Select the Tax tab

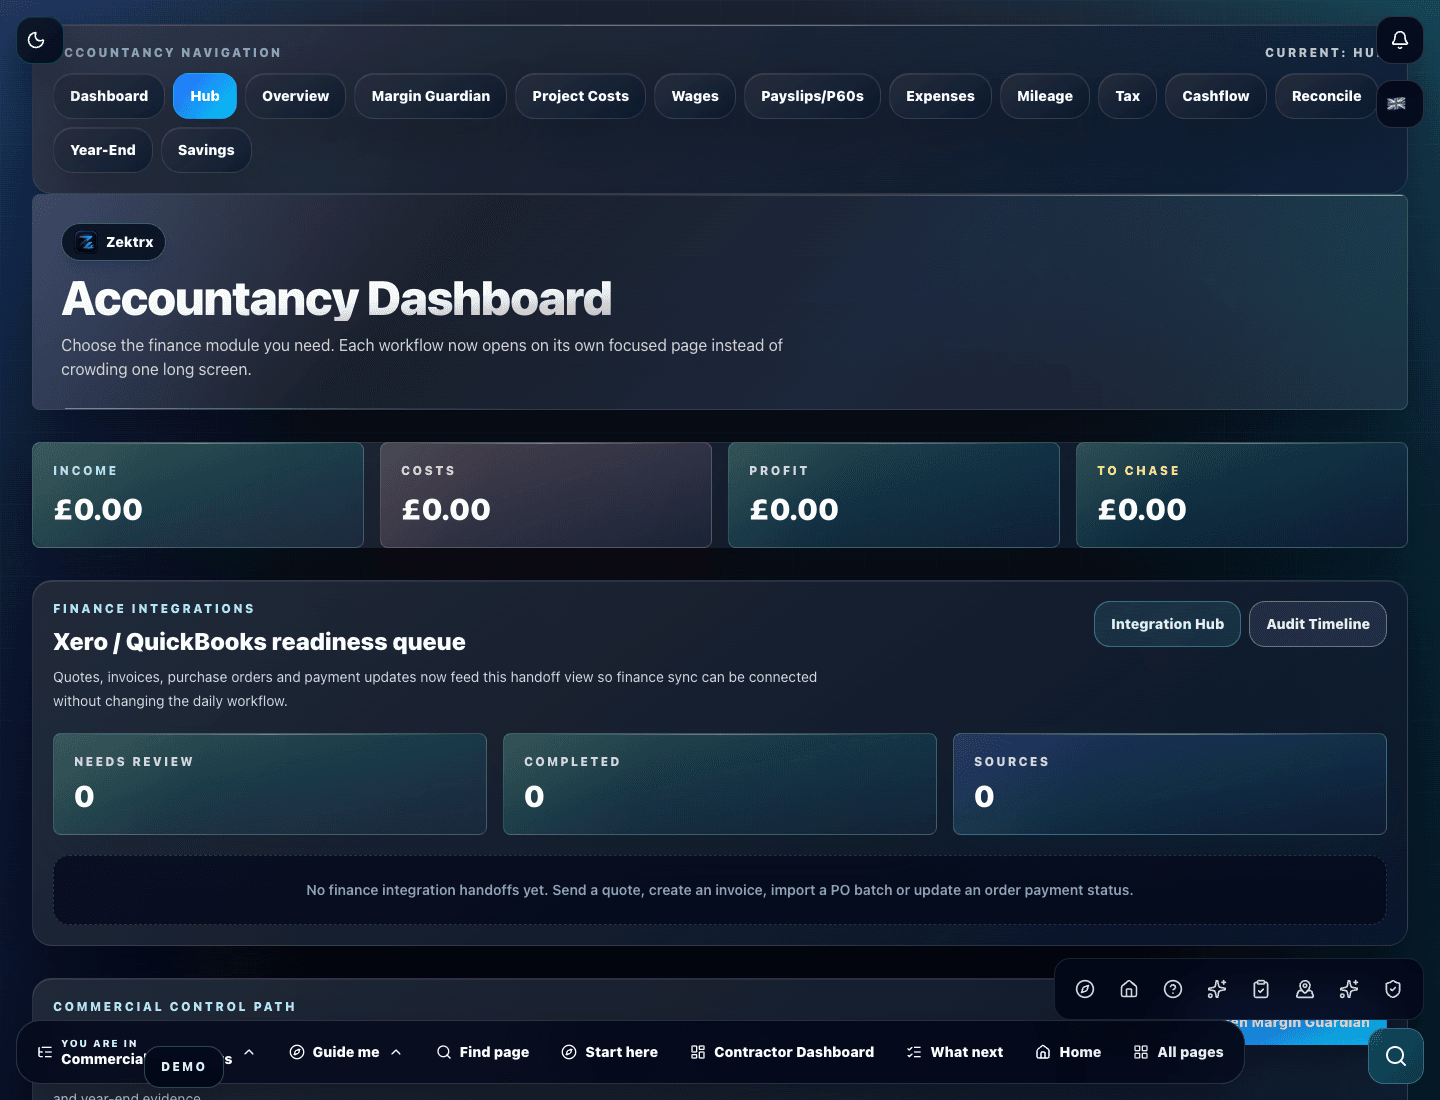[x=1128, y=96]
